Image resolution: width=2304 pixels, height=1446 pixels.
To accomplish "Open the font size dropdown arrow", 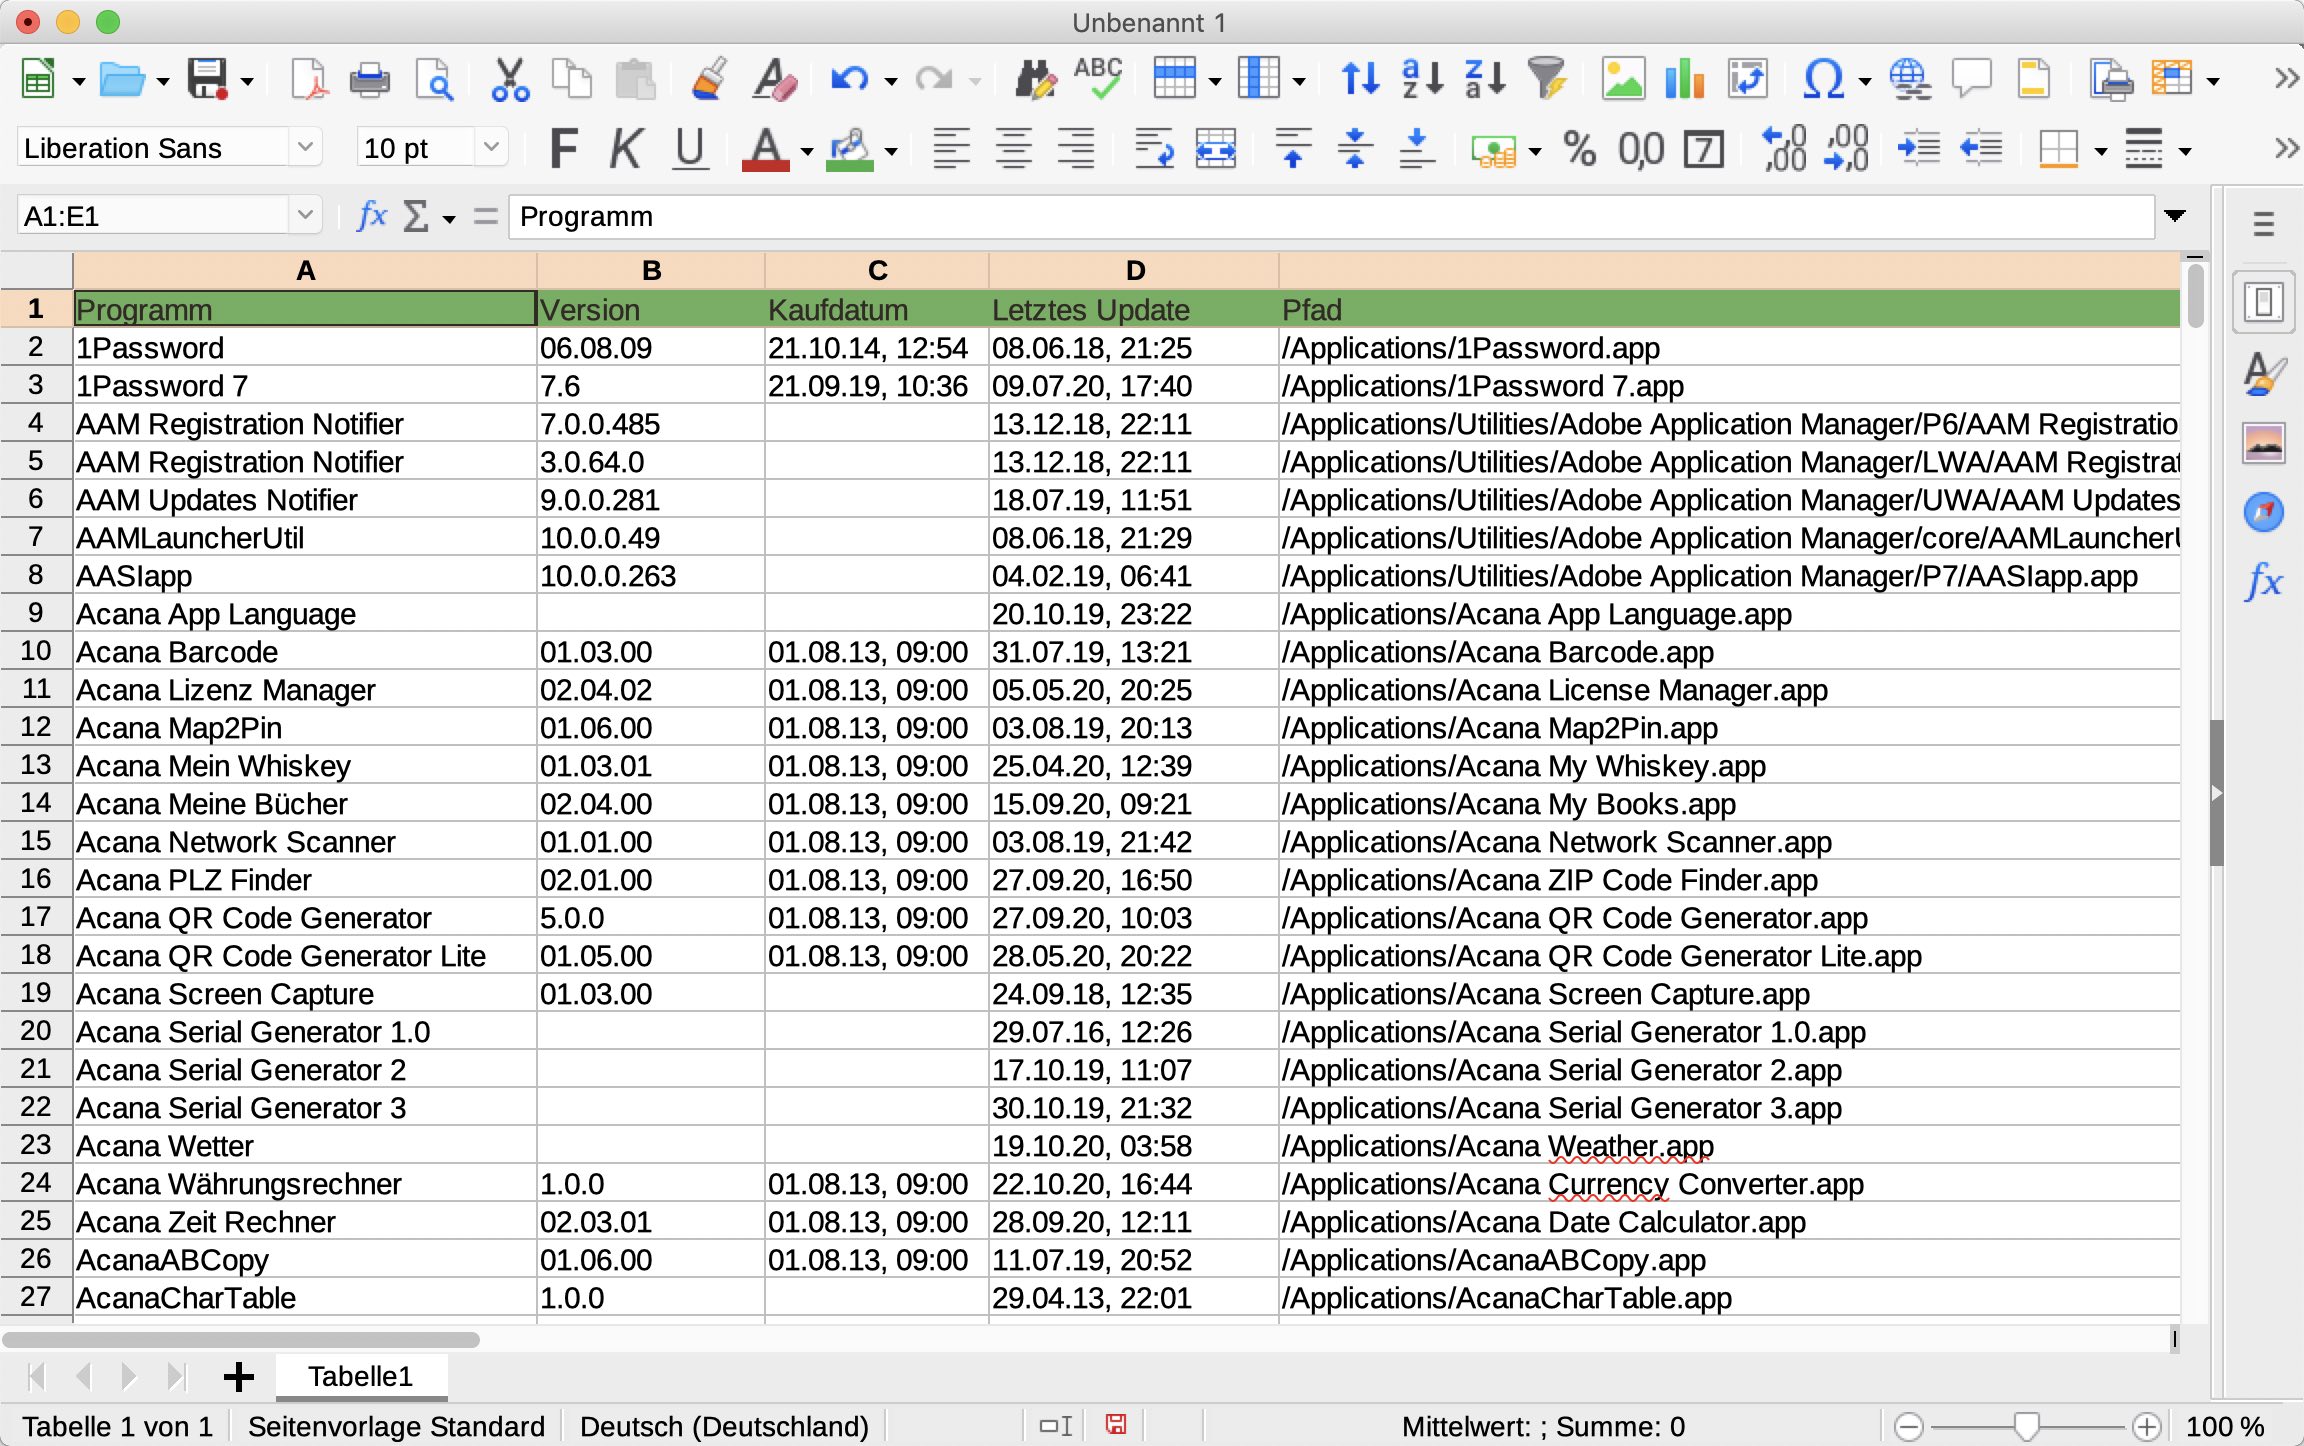I will click(x=491, y=148).
